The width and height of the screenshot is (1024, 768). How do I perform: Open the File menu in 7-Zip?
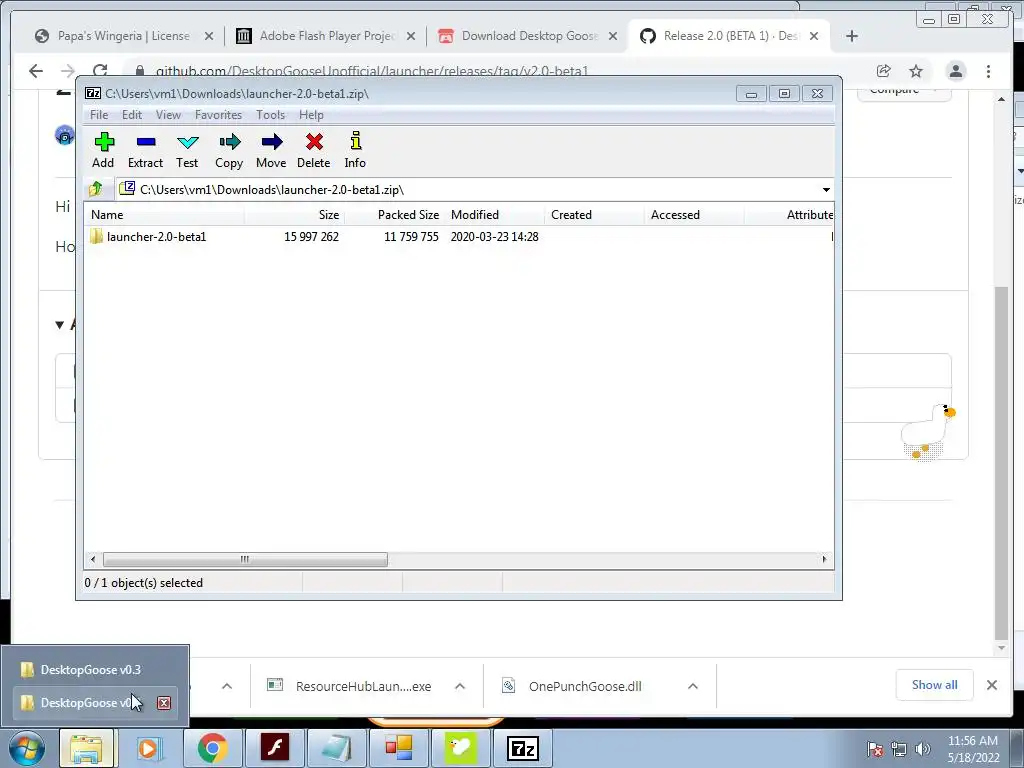99,115
